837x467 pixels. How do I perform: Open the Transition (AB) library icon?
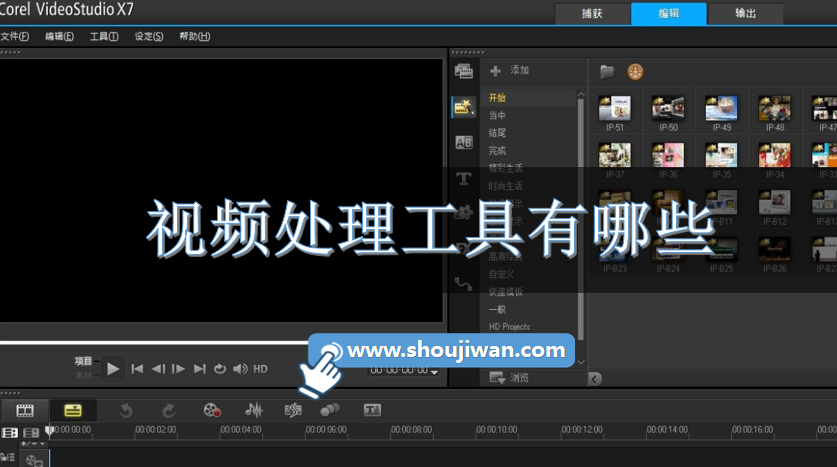(463, 143)
